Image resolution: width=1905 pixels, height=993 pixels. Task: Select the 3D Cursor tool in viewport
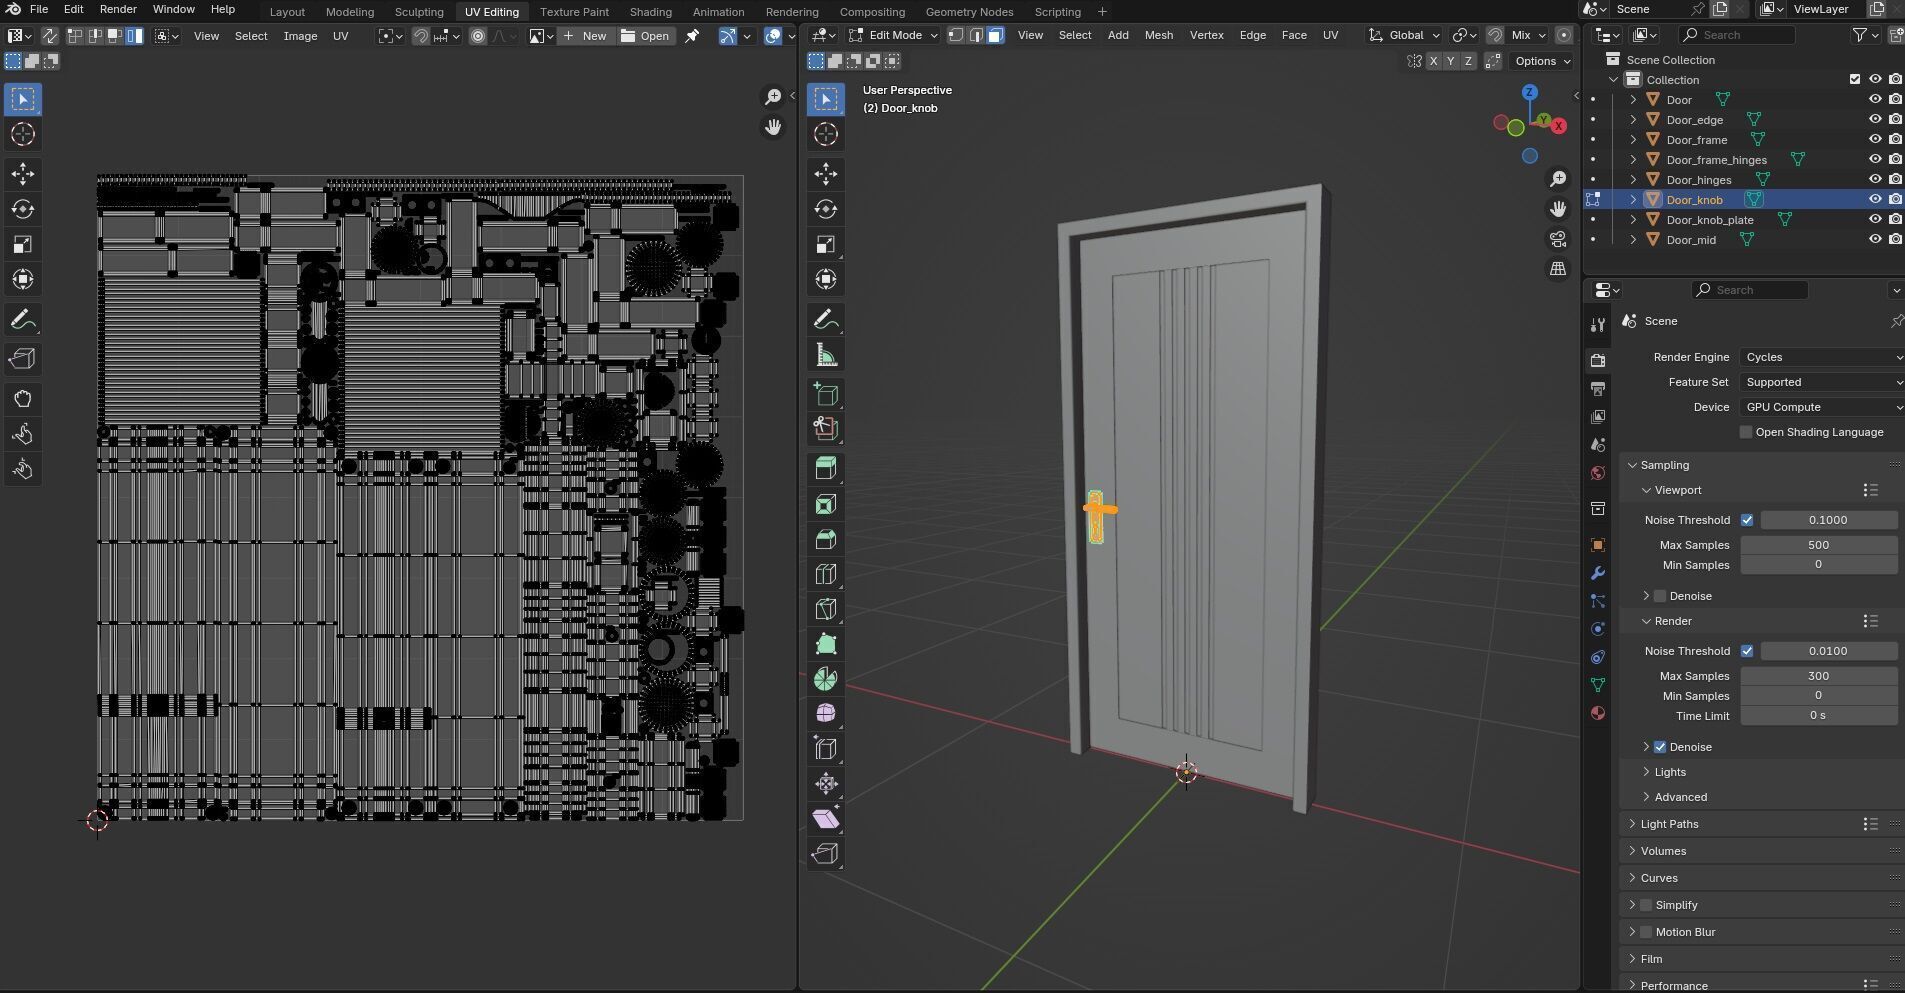click(x=826, y=134)
